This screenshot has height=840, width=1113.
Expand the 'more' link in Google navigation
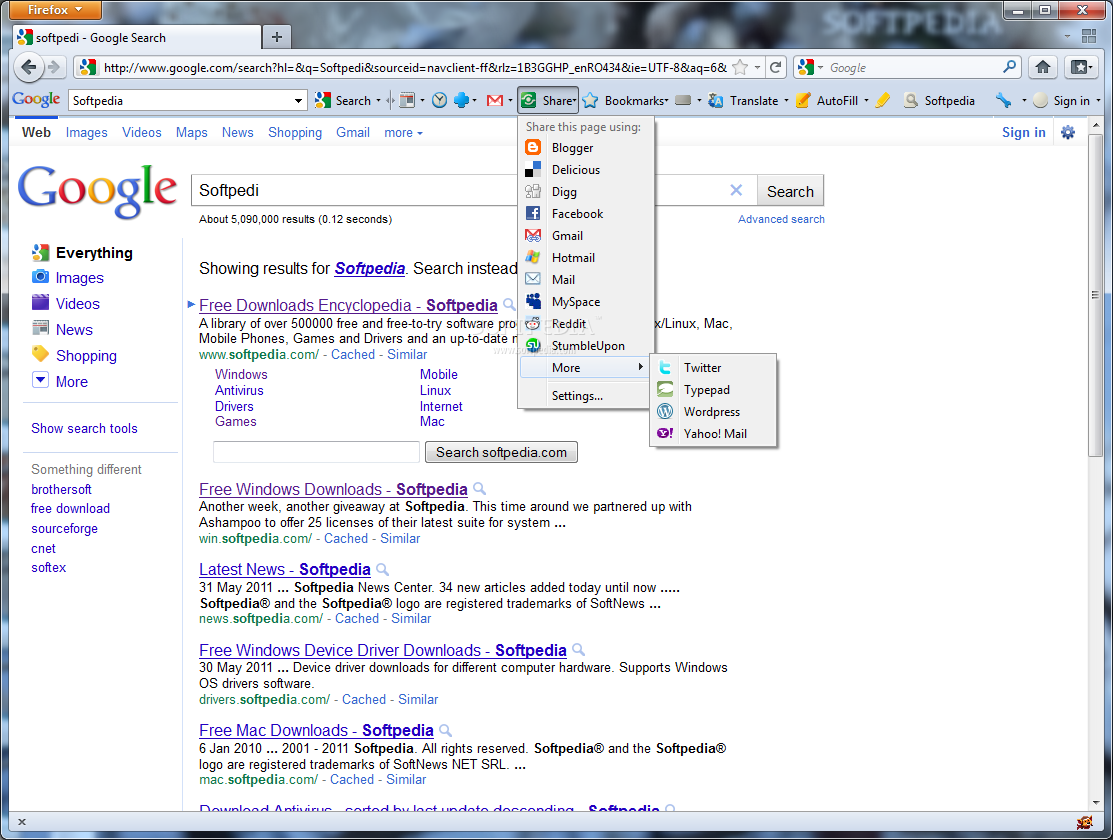403,133
